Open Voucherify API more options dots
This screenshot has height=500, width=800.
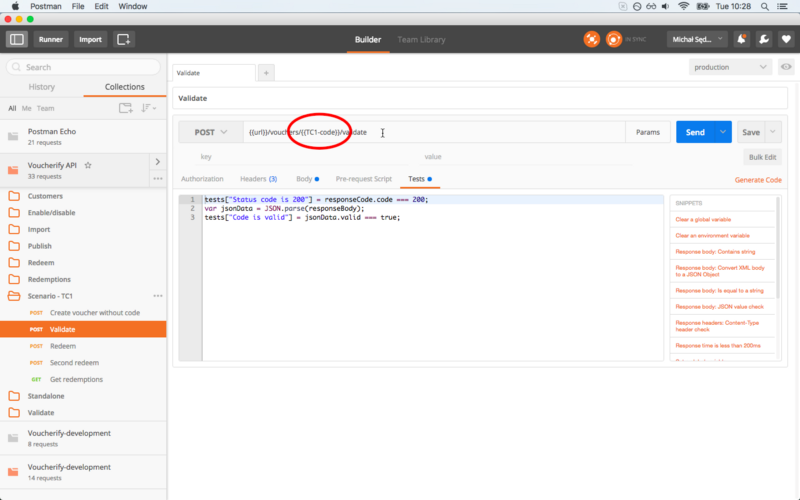(158, 179)
